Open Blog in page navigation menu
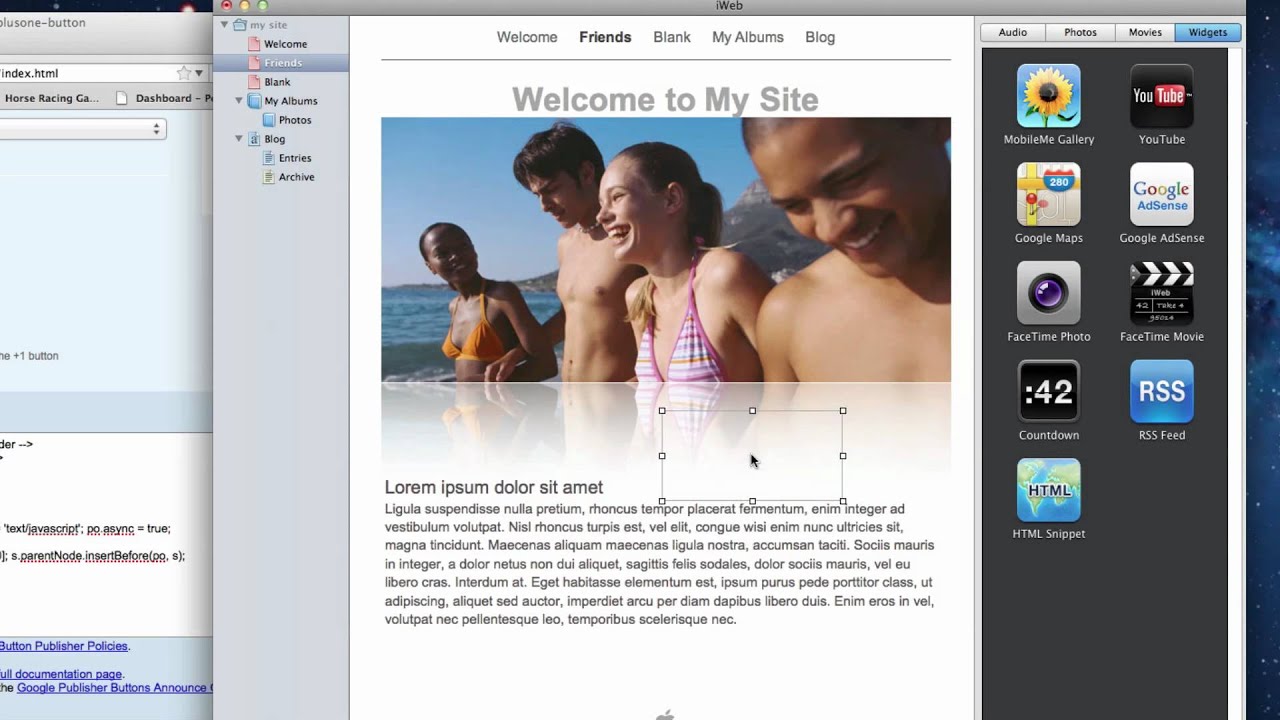The height and width of the screenshot is (720, 1280). point(820,37)
